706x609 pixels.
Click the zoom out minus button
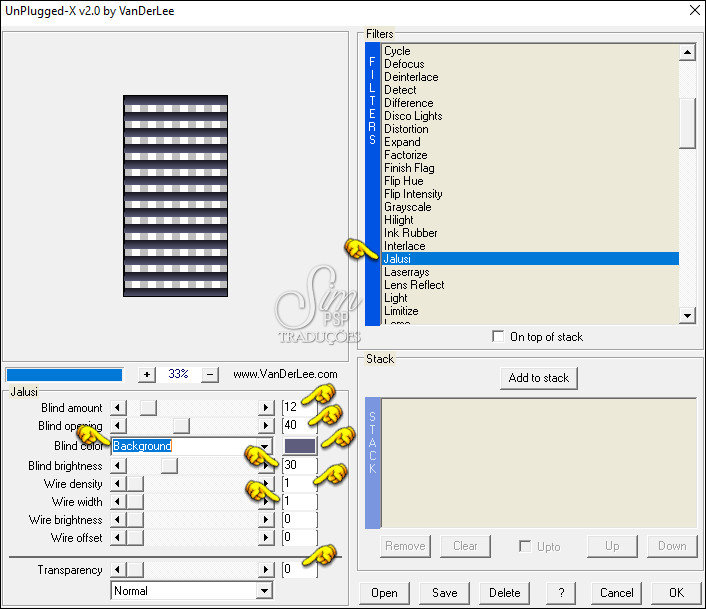[210, 374]
